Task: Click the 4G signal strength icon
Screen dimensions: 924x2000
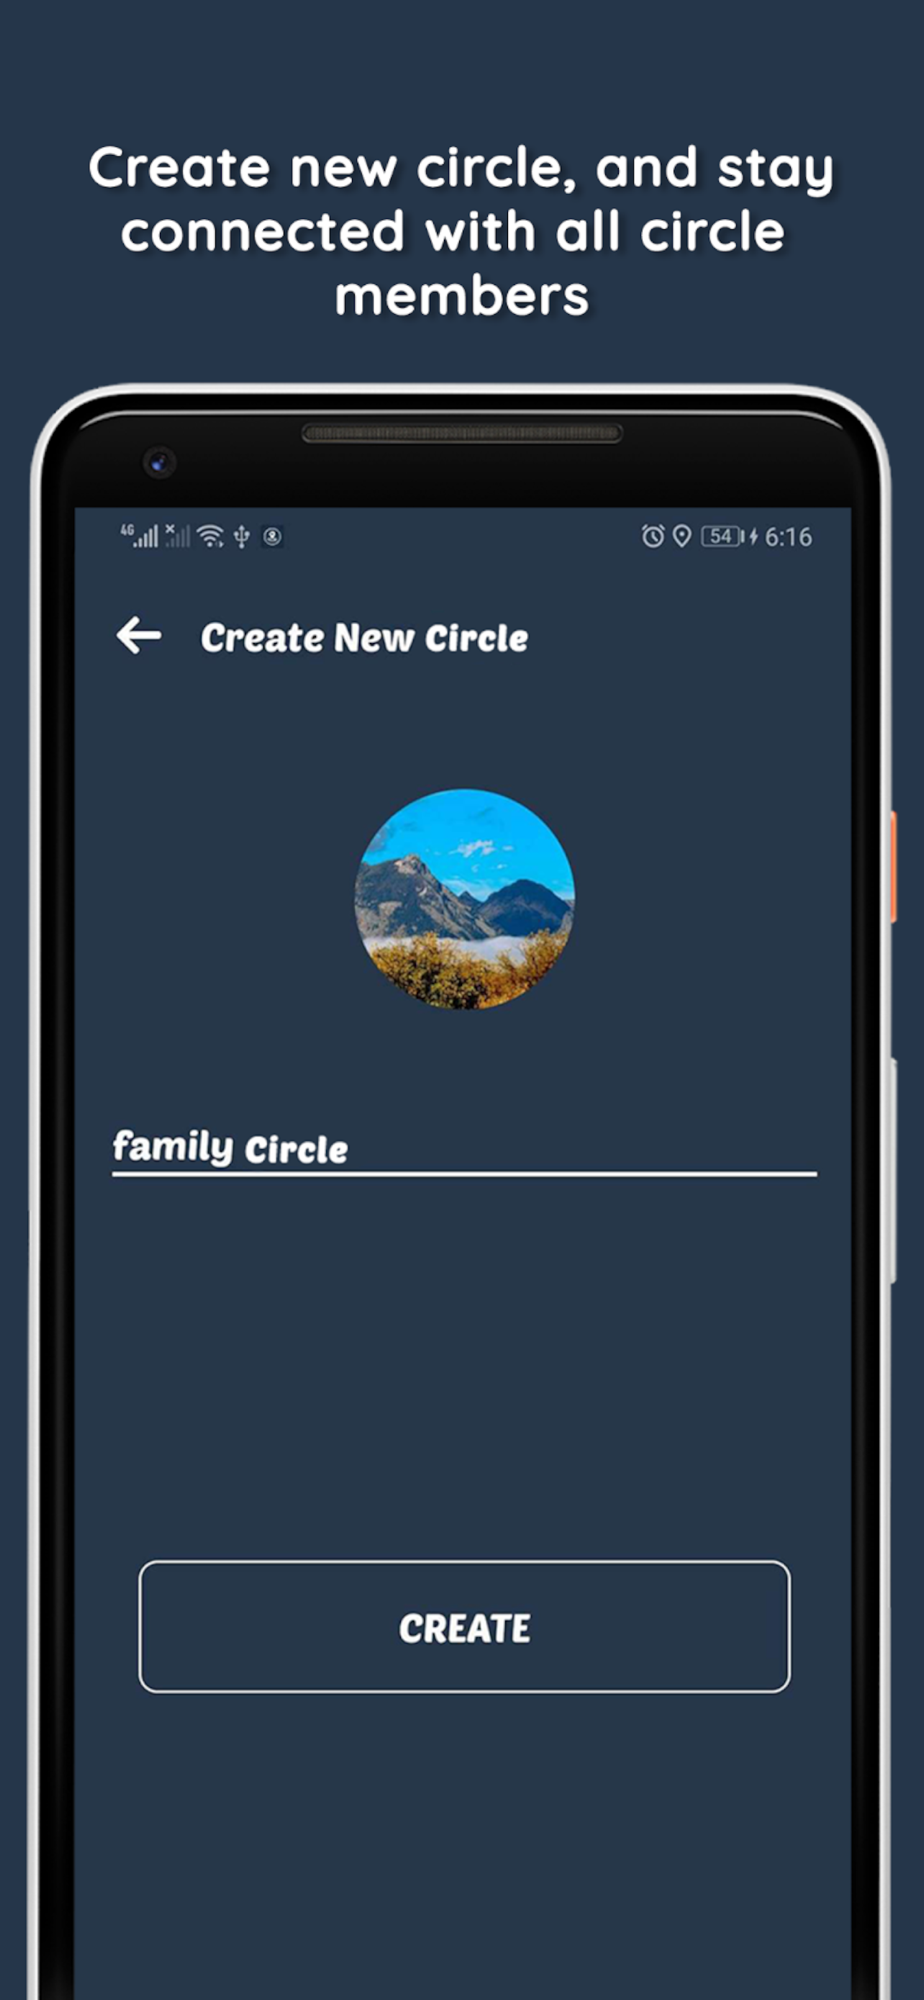Action: click(139, 536)
